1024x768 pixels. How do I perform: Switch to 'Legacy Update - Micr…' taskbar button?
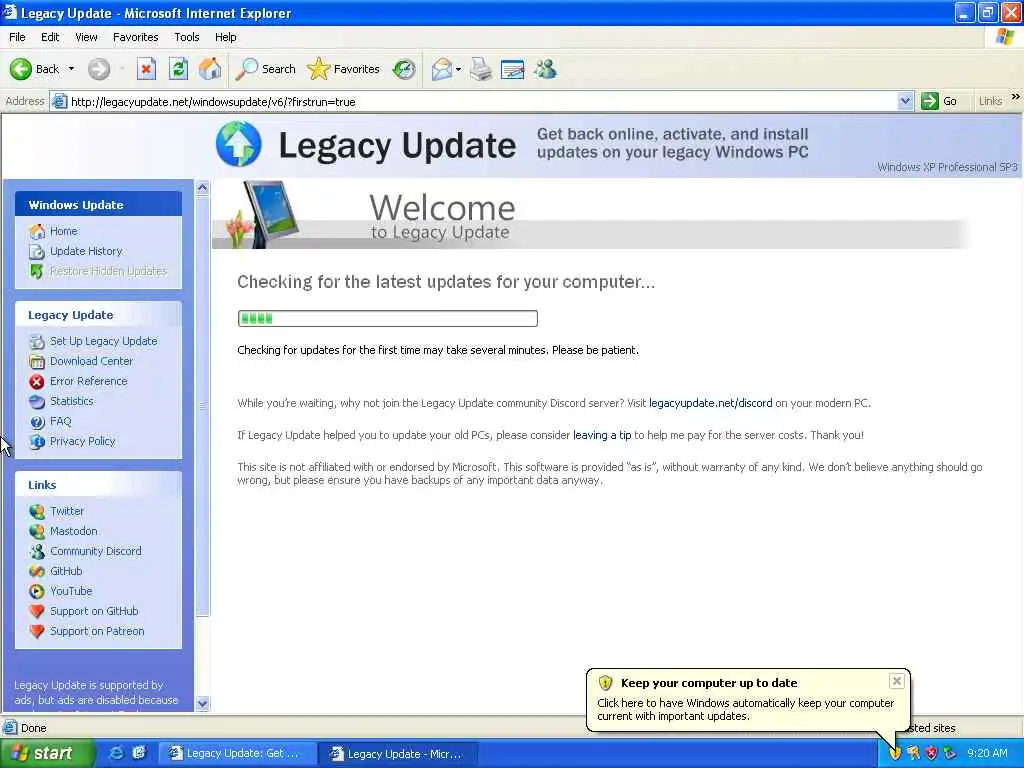coord(398,754)
